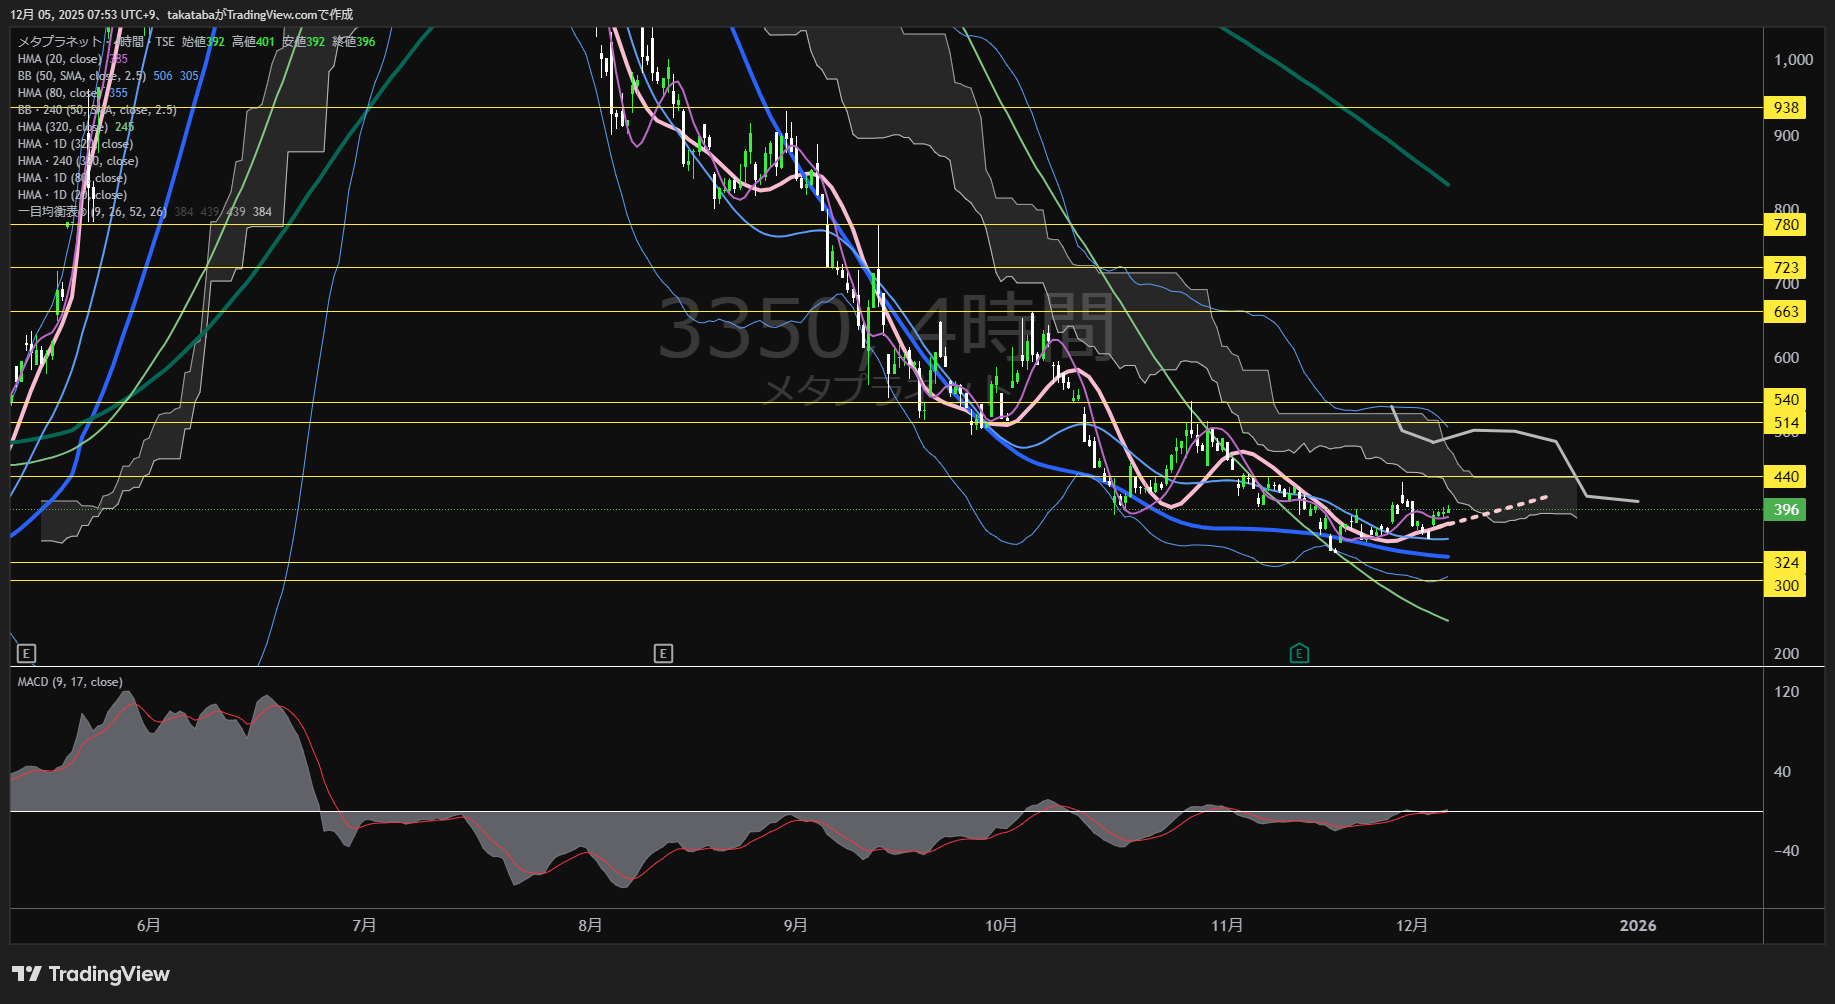Click the TradingView.com creation header text

[x=181, y=14]
